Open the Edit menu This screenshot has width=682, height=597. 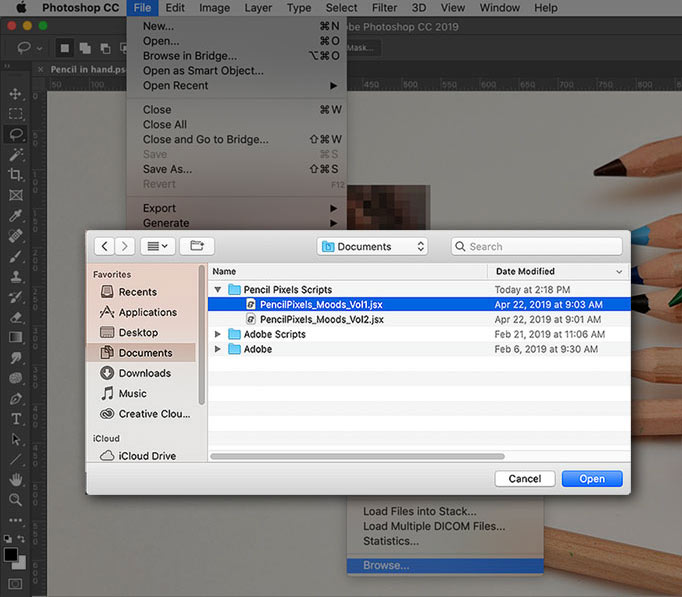click(x=175, y=8)
